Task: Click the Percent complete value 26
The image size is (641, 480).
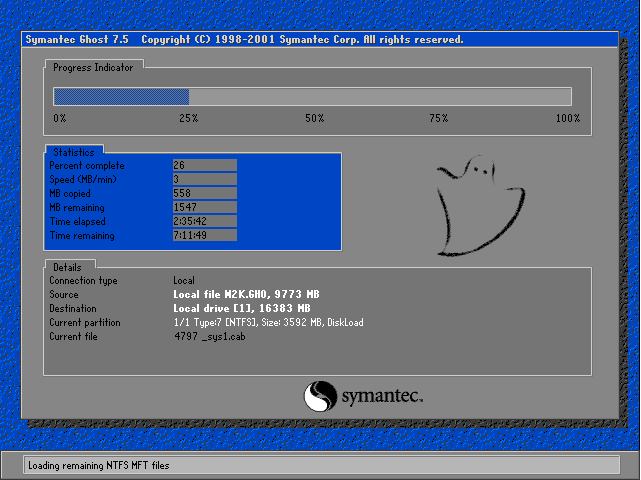Action: 205,165
